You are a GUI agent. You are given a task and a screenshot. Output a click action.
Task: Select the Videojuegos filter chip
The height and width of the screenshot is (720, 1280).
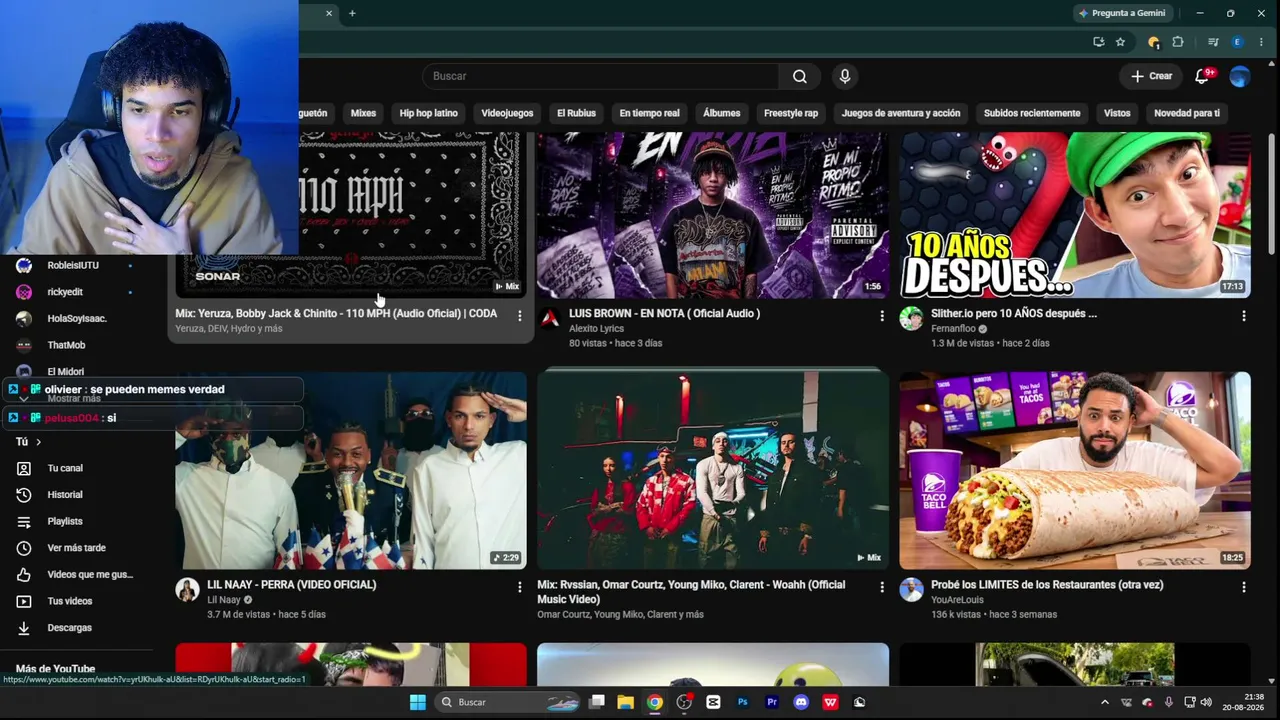coord(507,113)
